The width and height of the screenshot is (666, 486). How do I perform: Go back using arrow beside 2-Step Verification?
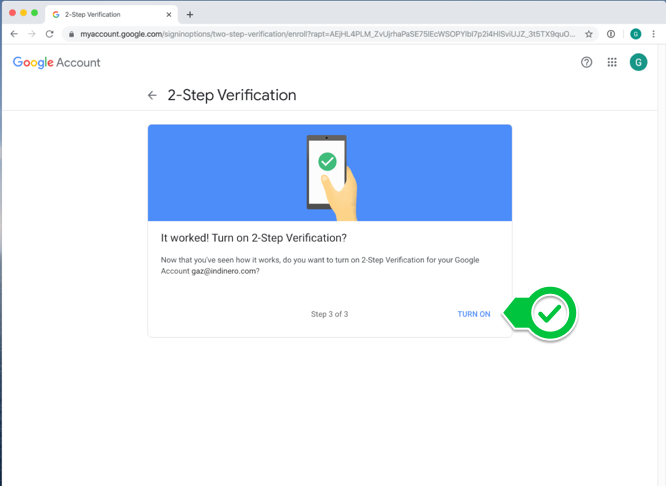point(152,95)
